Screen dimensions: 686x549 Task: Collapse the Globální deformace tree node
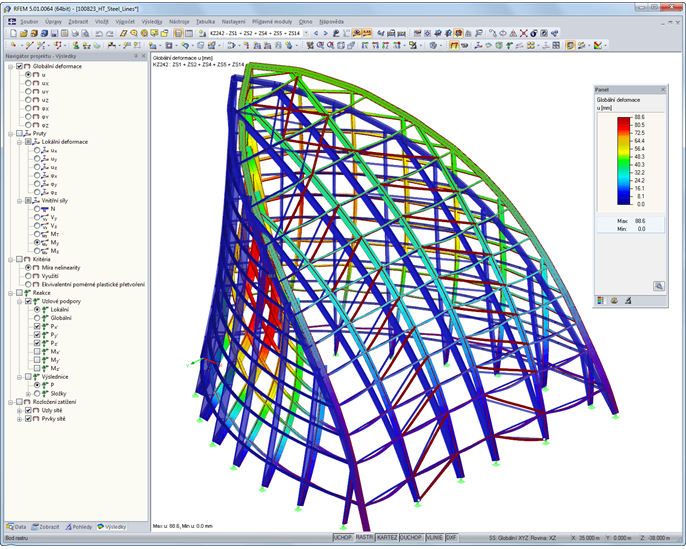pos(10,66)
